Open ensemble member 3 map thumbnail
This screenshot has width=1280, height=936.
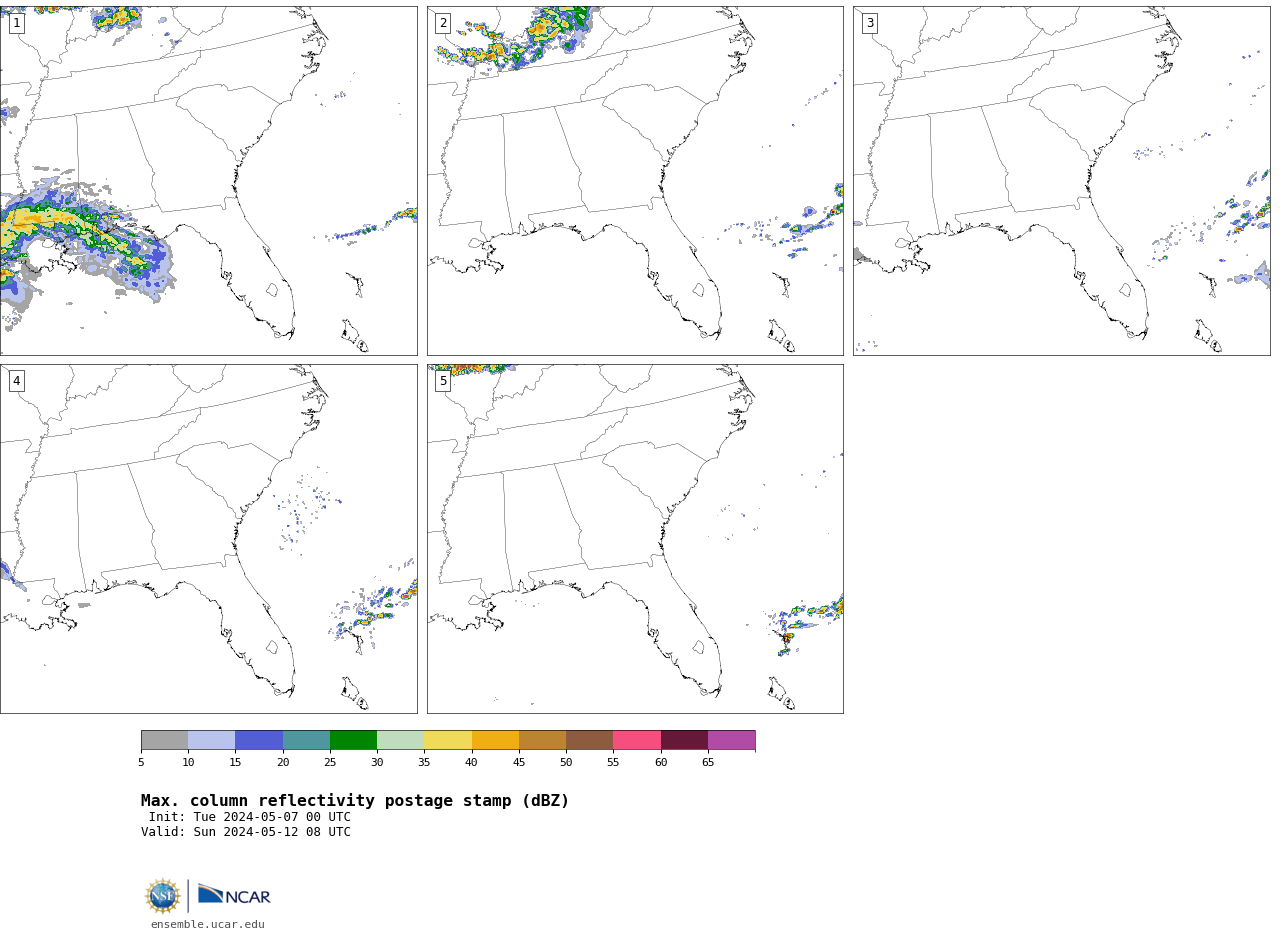[x=1062, y=181]
